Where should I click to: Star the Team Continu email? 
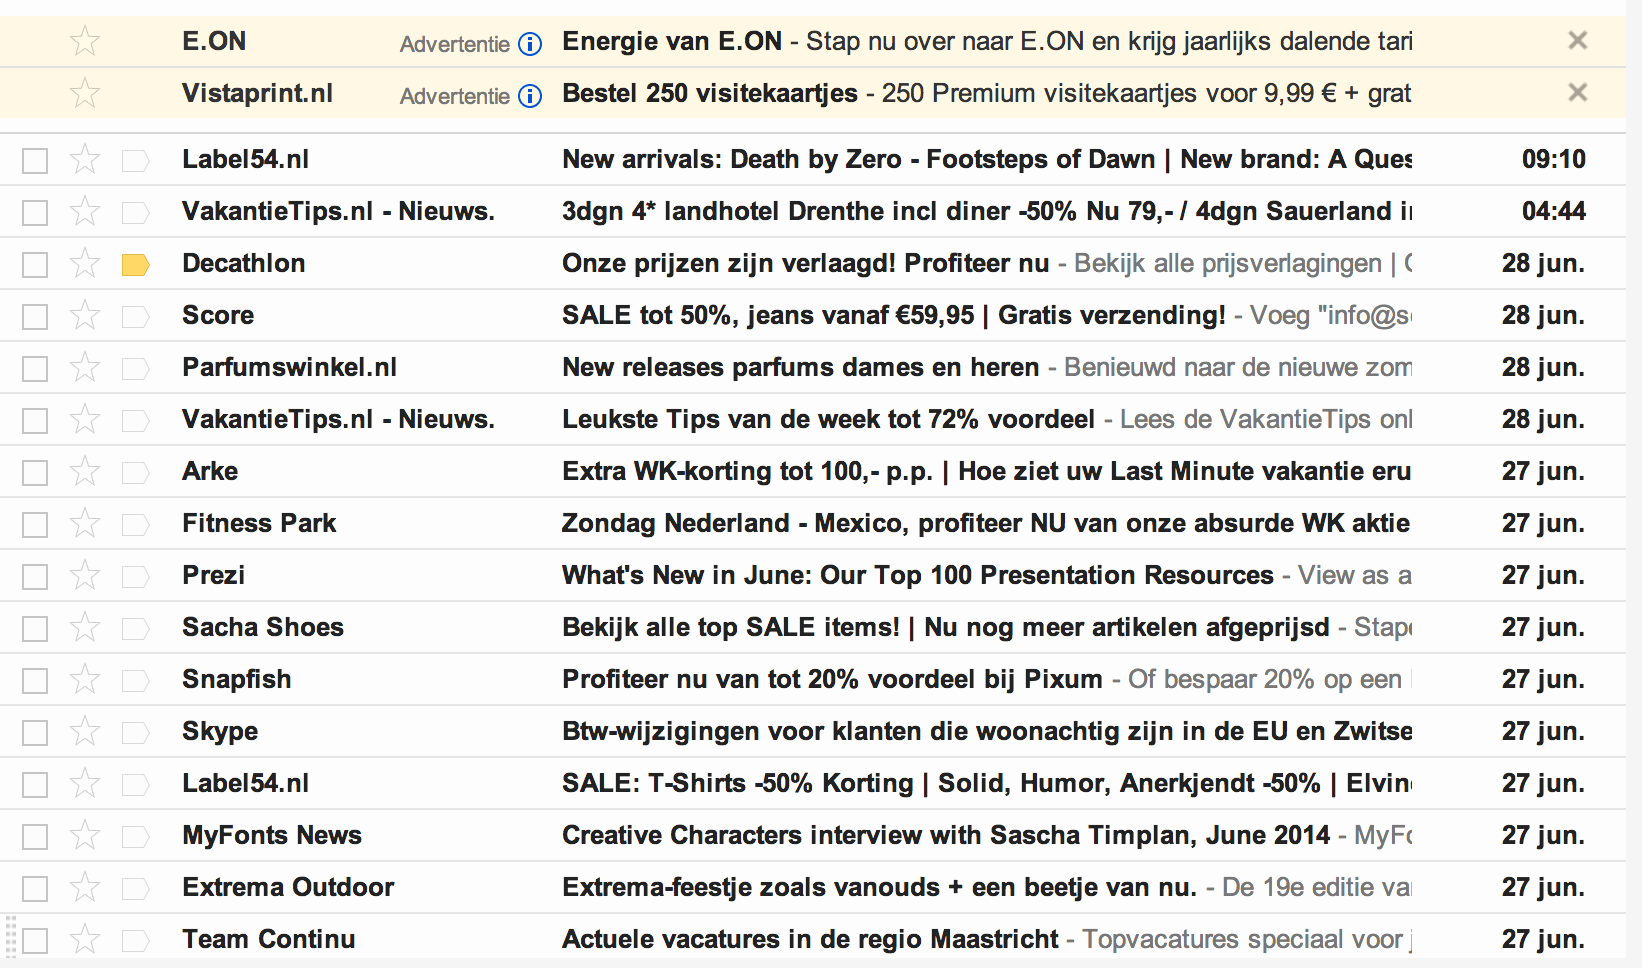click(85, 939)
